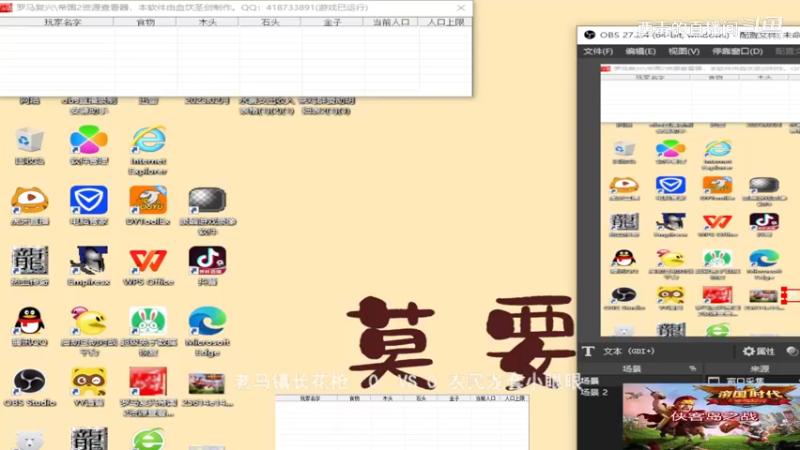
Task: Click the 石头 column header in resource viewer
Action: tap(269, 22)
